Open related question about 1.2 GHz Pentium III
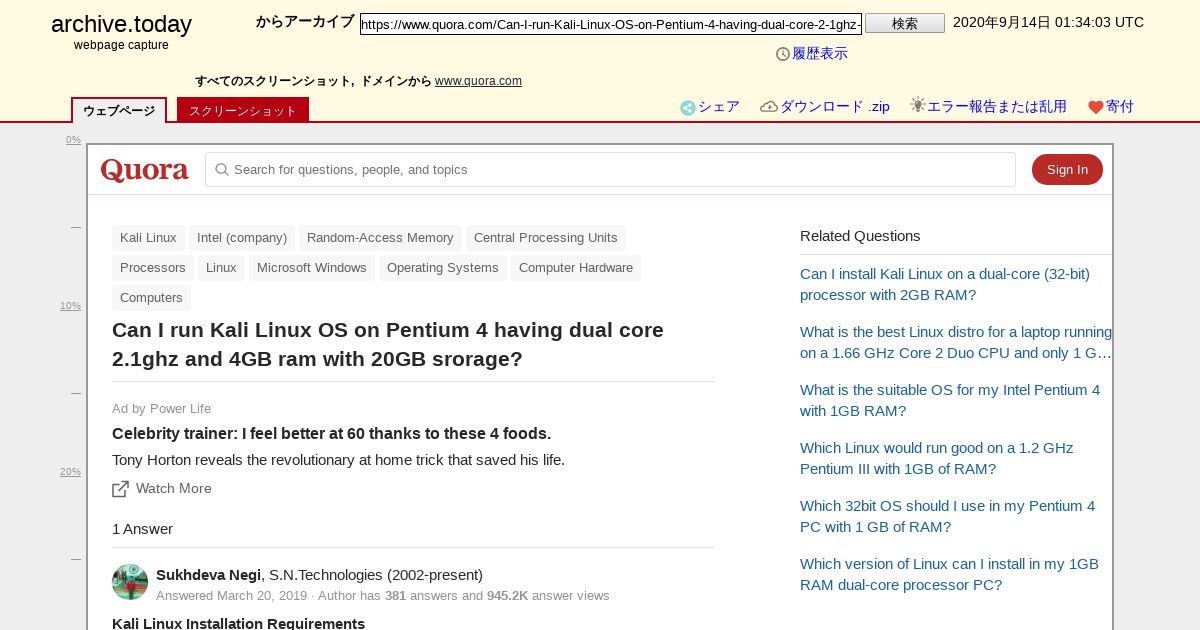This screenshot has width=1200, height=630. [936, 458]
